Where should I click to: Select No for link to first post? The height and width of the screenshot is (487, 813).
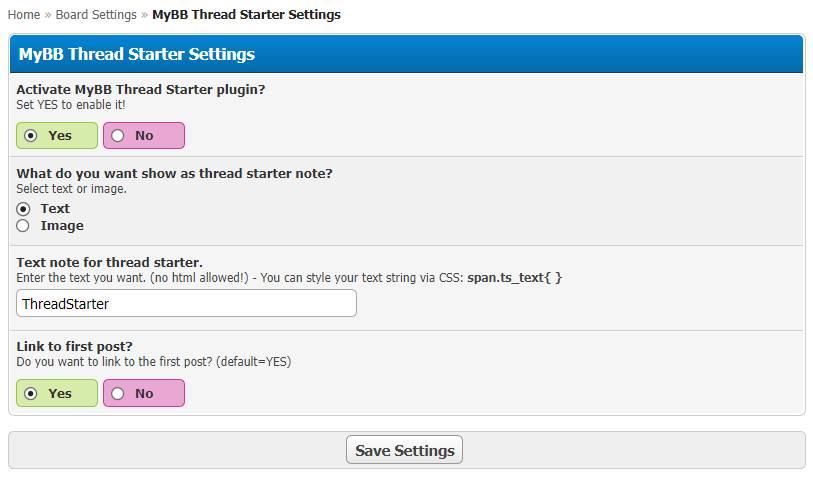pyautogui.click(x=118, y=394)
